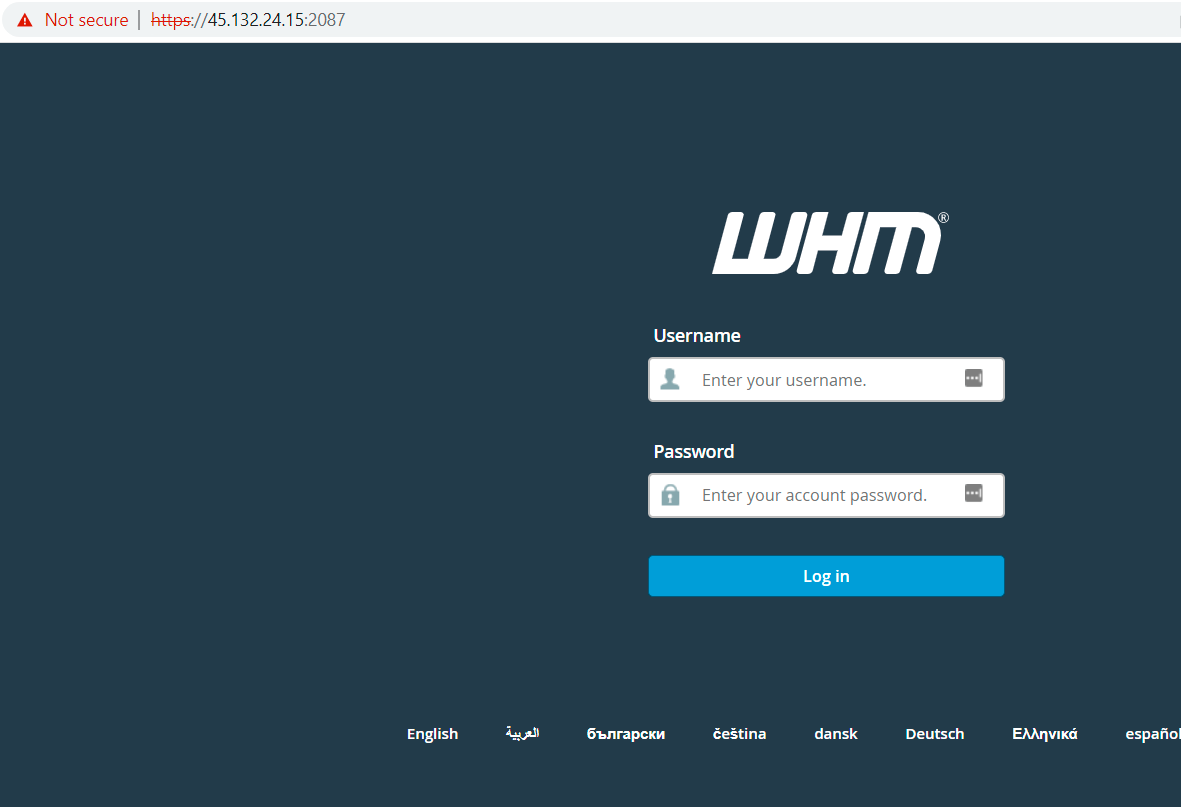Switch language to español
This screenshot has height=807, width=1181.
(x=1152, y=734)
